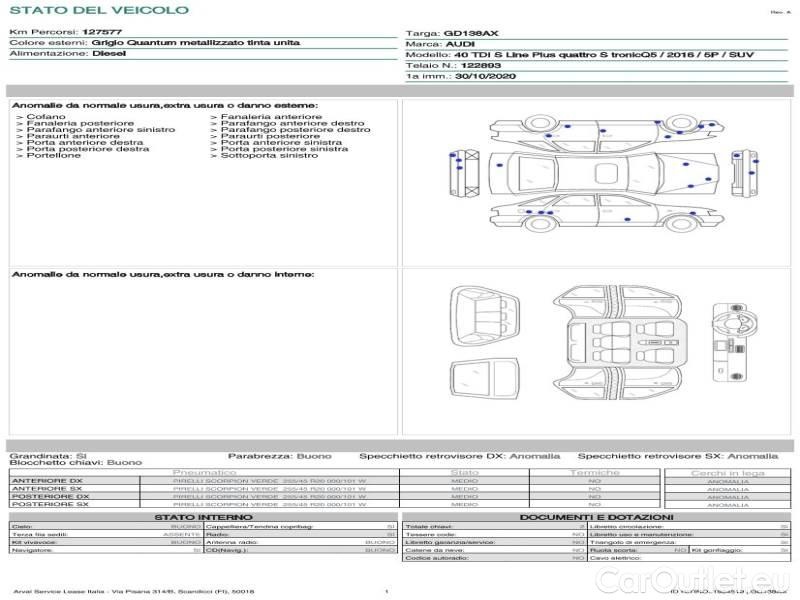
Task: Select the chassis number 122893
Action: pos(481,65)
